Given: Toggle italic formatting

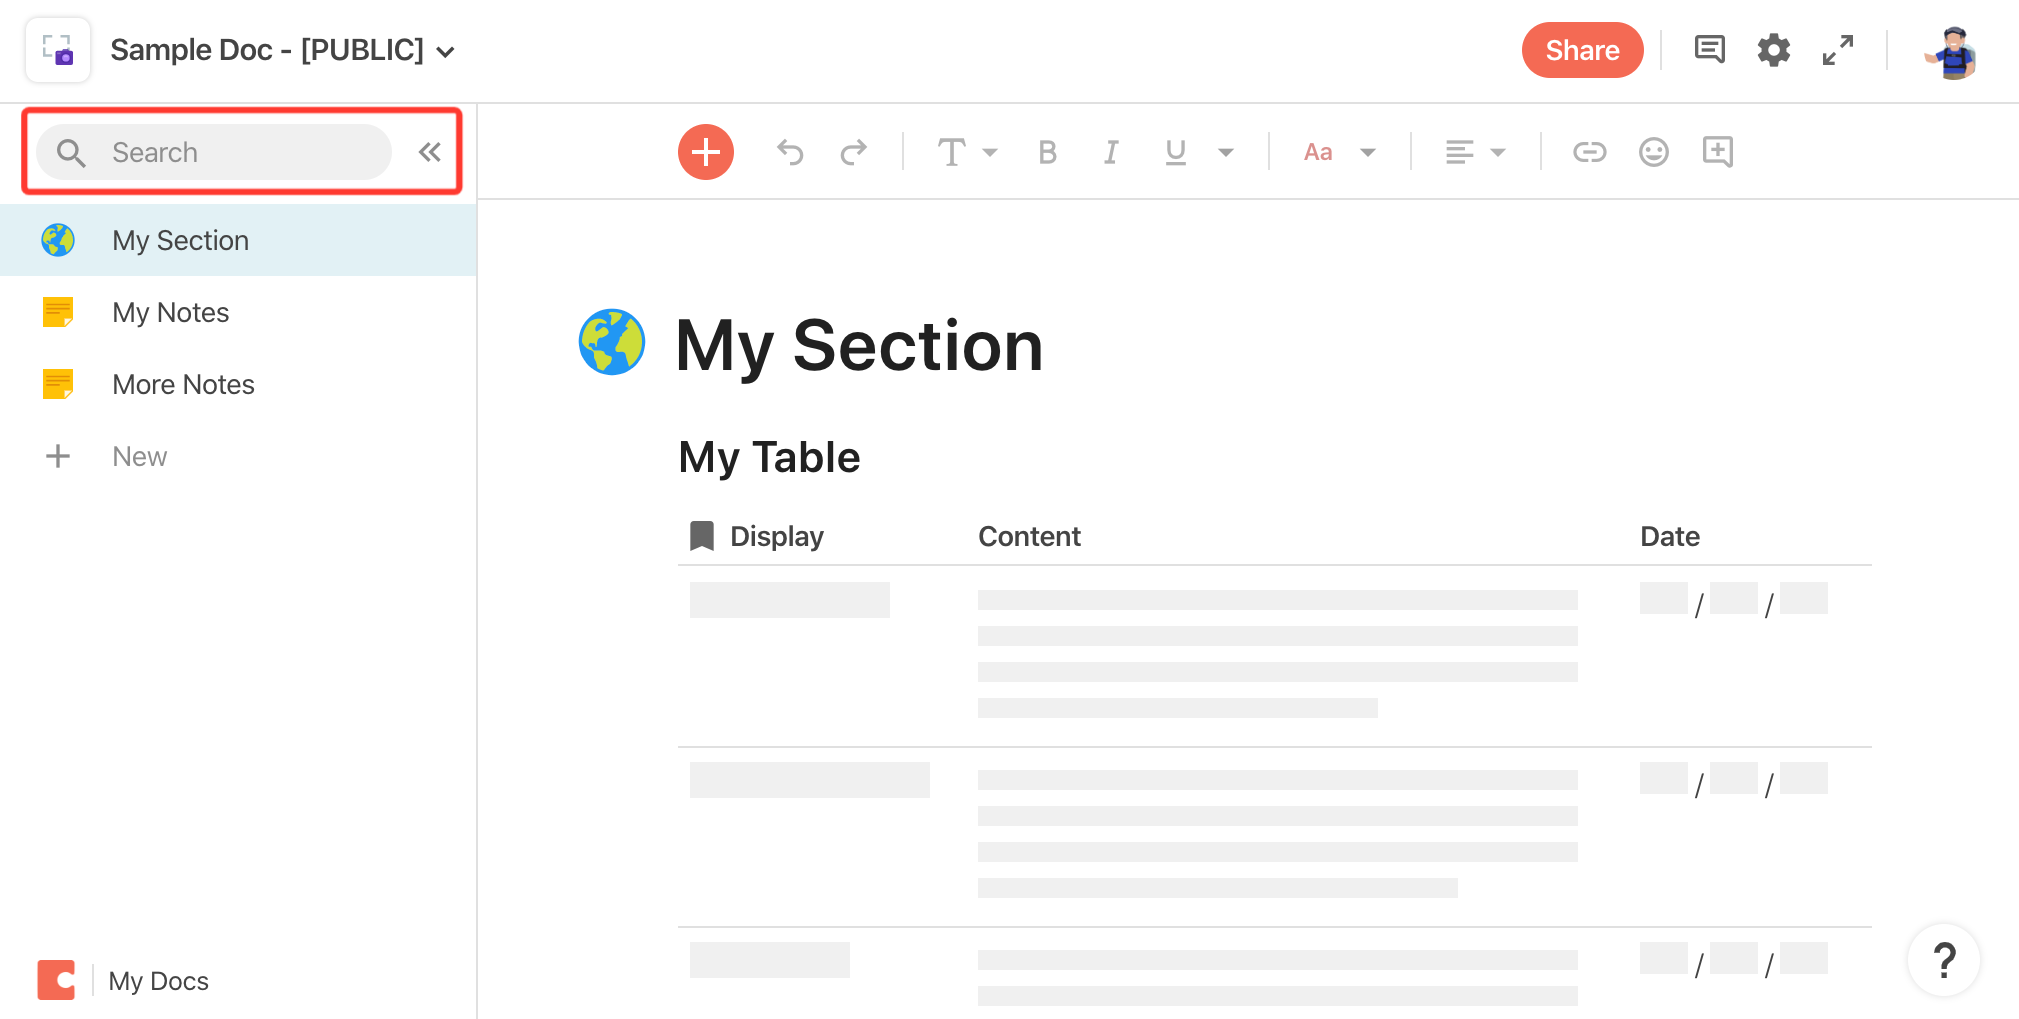Looking at the screenshot, I should point(1111,152).
